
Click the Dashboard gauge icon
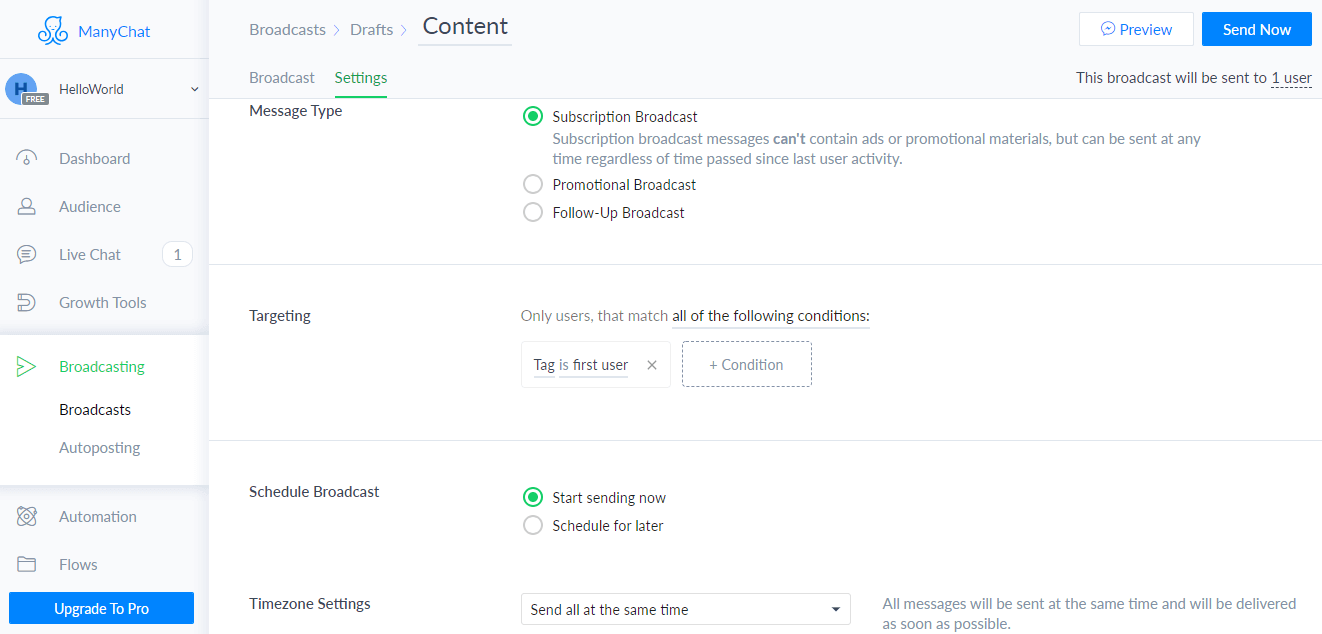click(x=27, y=158)
